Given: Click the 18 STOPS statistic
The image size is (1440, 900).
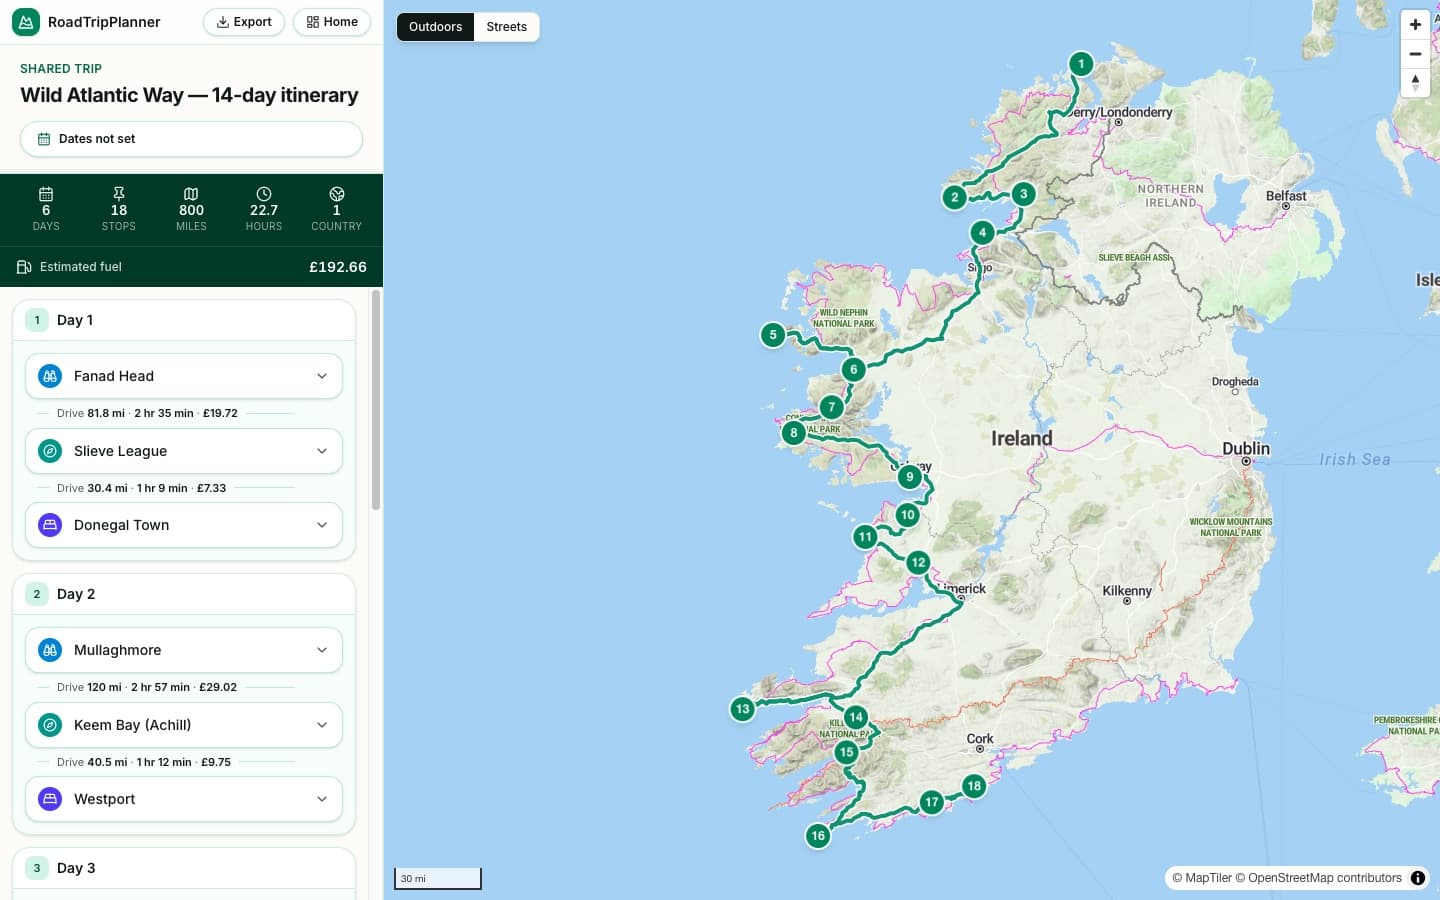Looking at the screenshot, I should click(x=119, y=210).
